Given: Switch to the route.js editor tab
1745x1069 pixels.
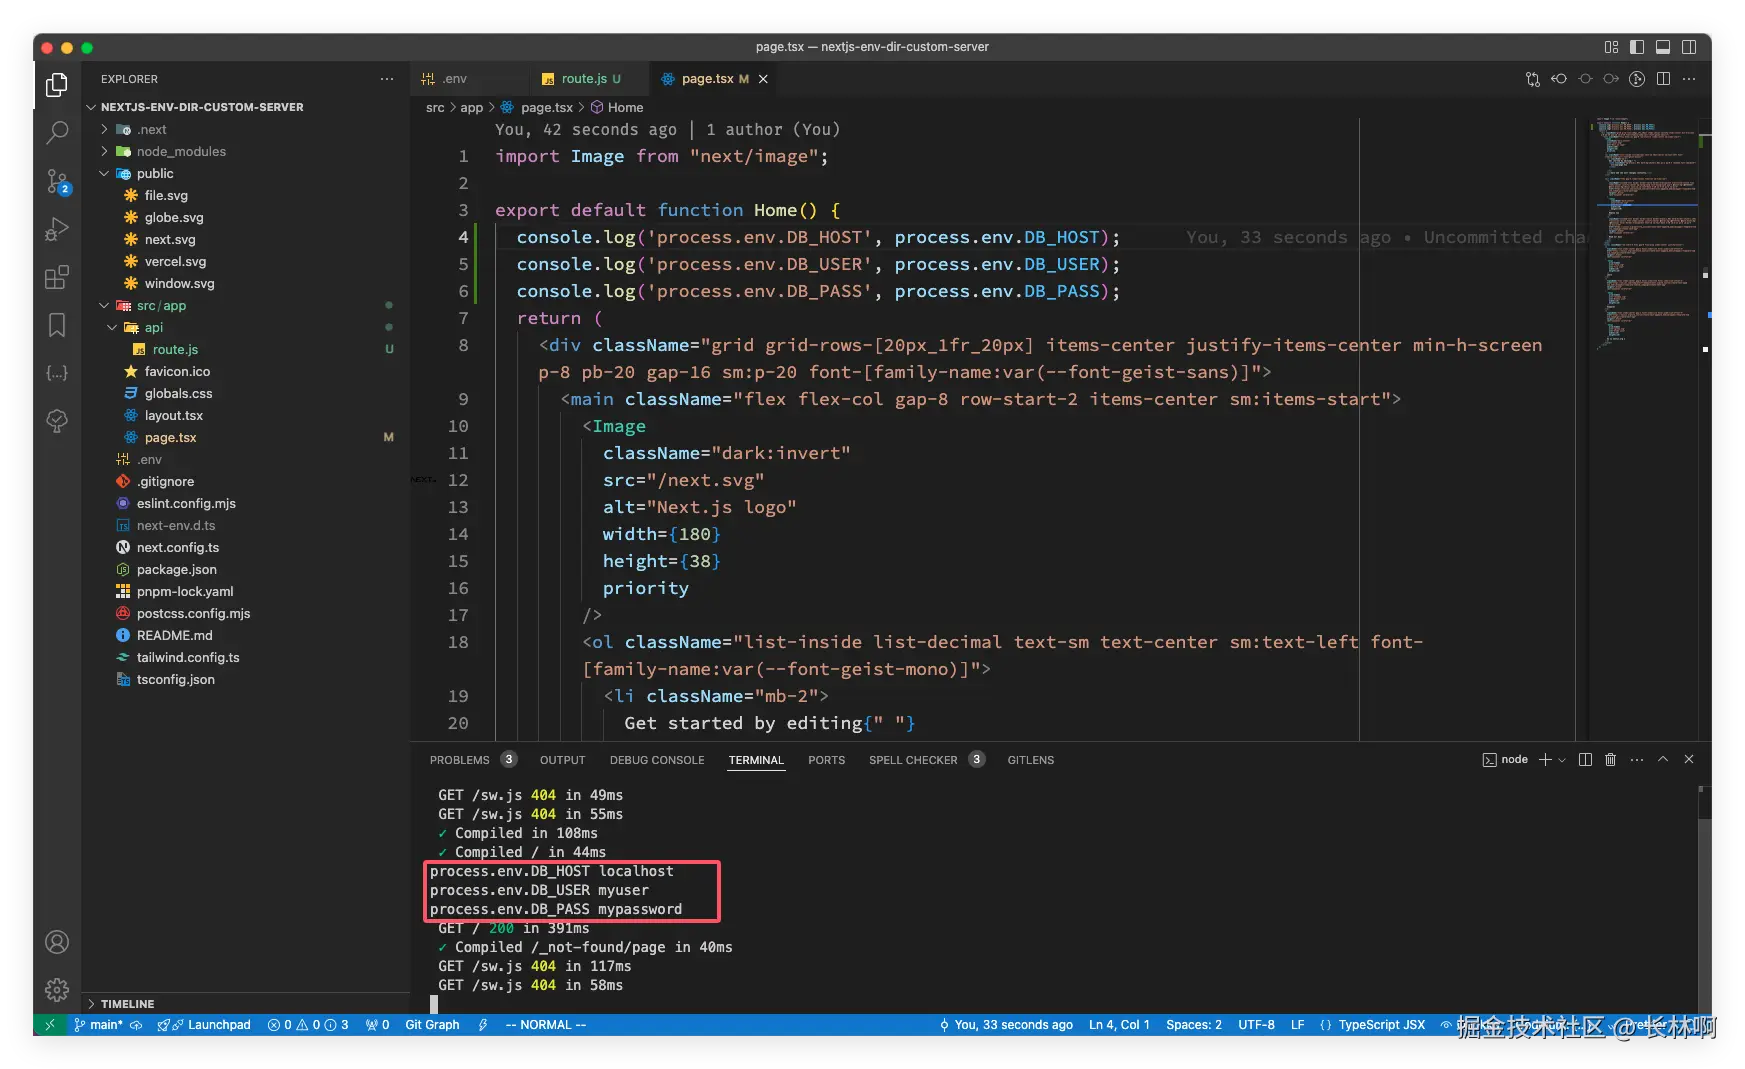Looking at the screenshot, I should (x=583, y=79).
